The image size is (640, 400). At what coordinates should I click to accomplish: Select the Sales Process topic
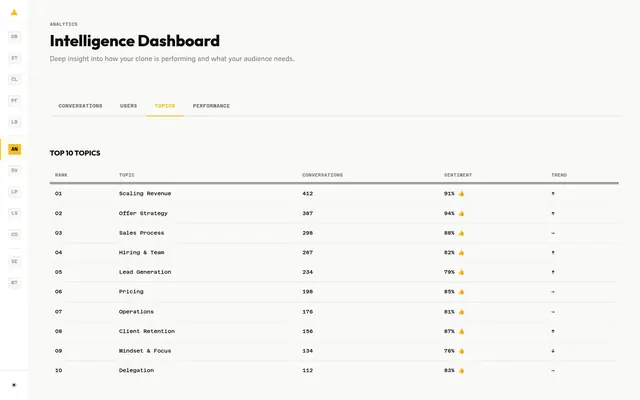tap(142, 233)
